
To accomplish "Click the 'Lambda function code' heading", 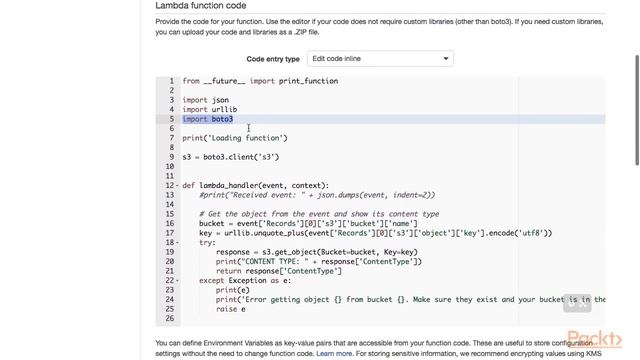I will pos(200,6).
